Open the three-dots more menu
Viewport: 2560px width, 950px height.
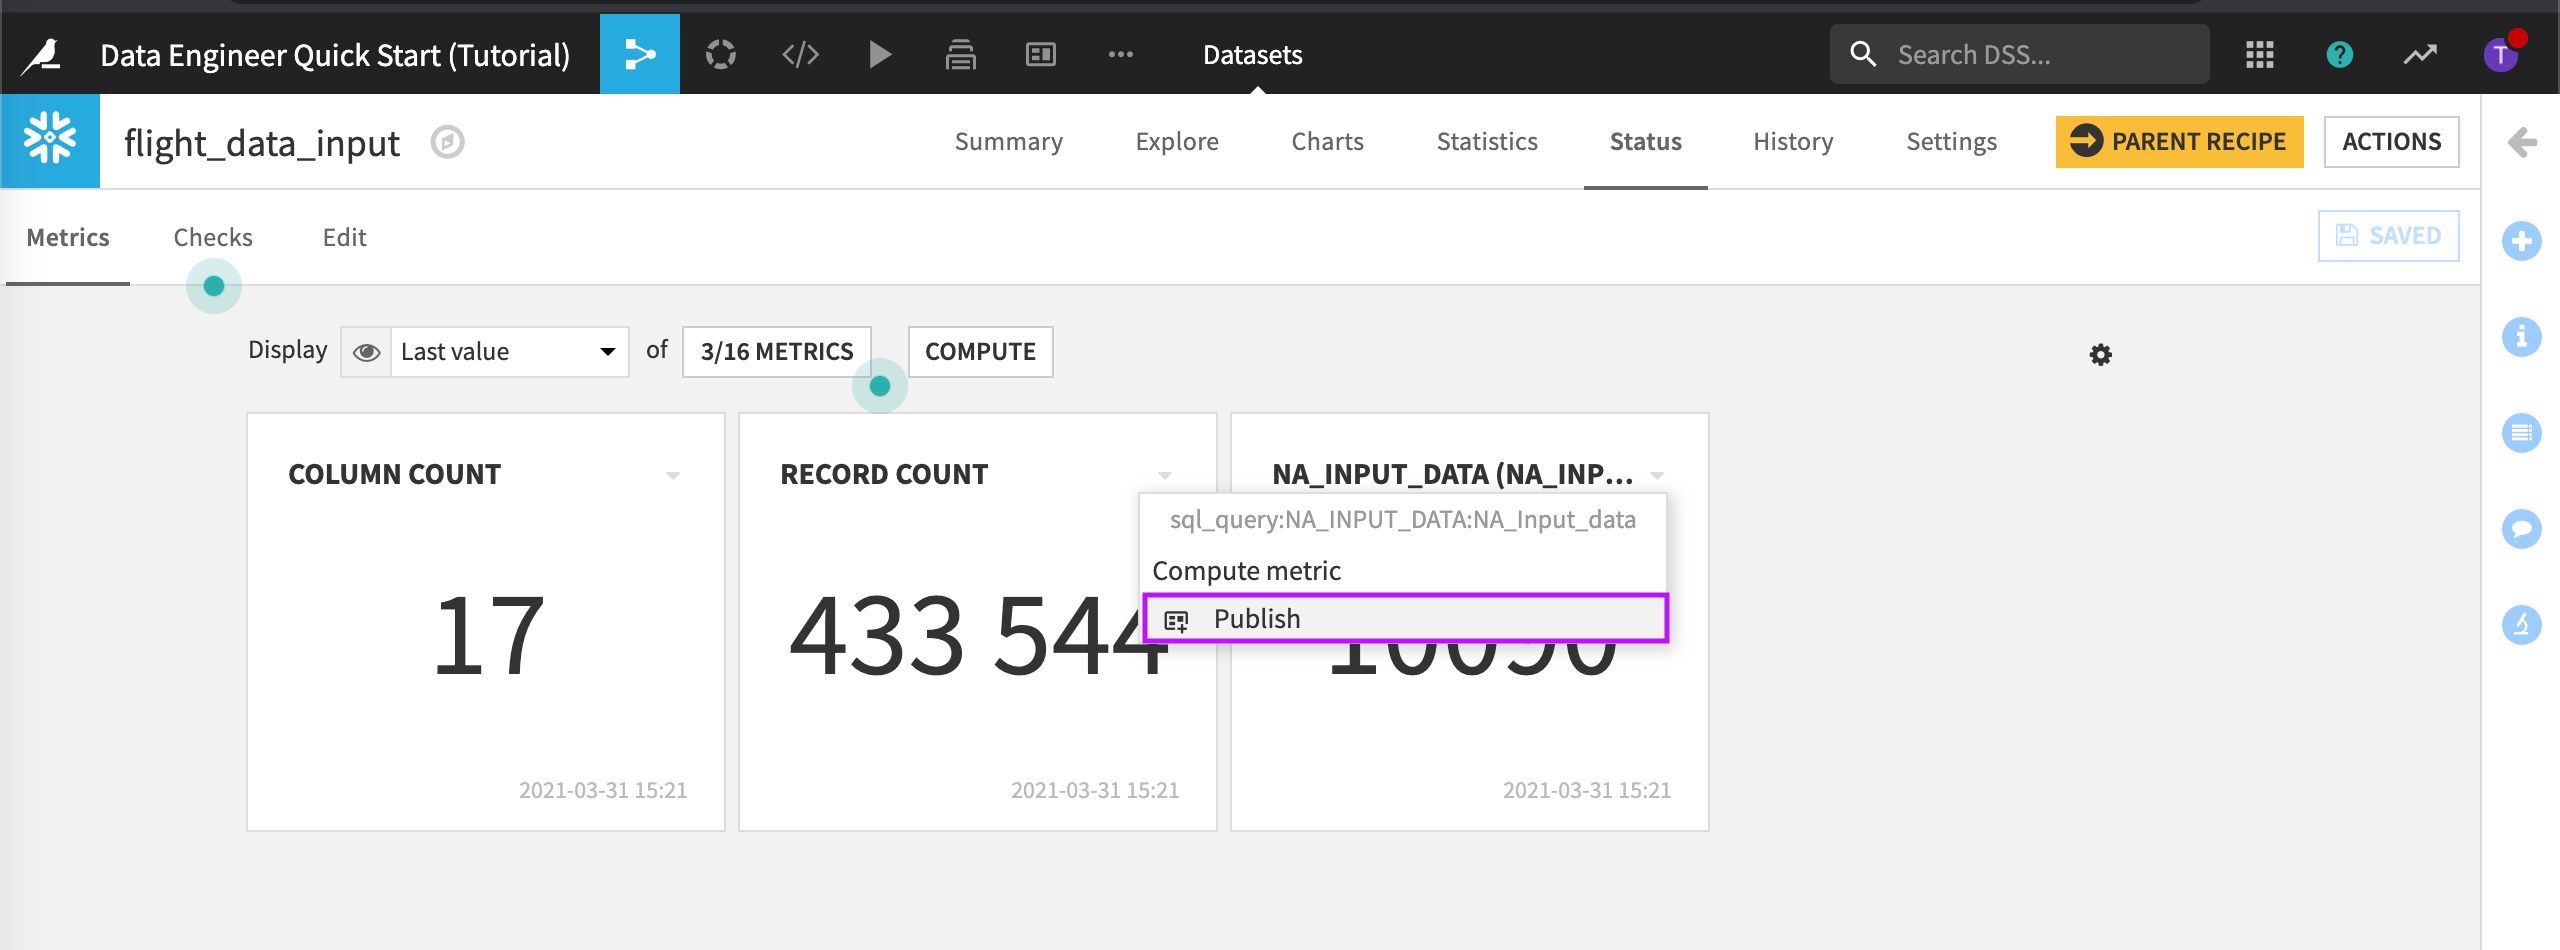1121,54
